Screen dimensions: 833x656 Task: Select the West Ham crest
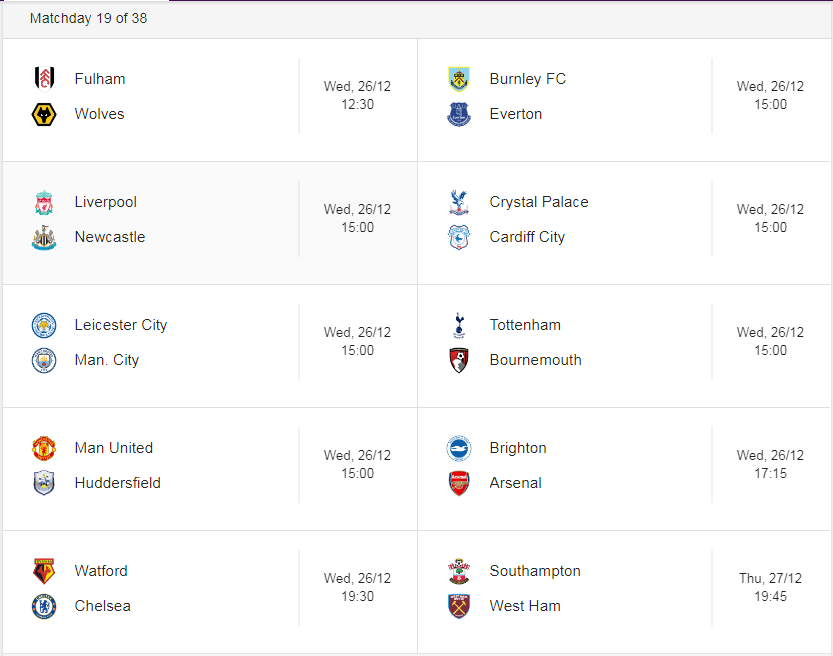pyautogui.click(x=459, y=606)
